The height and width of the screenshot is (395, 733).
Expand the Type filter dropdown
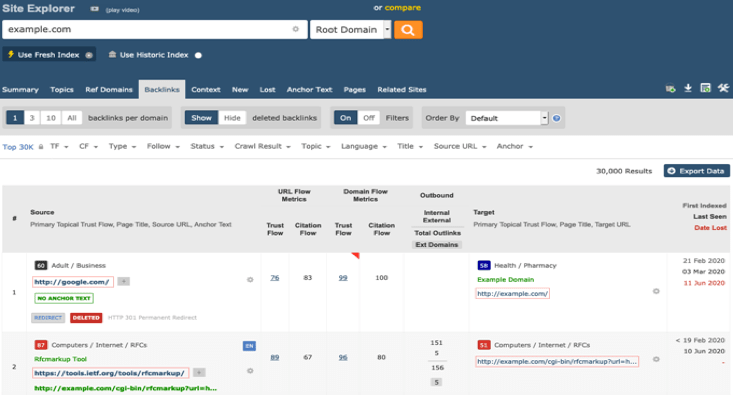(x=122, y=146)
